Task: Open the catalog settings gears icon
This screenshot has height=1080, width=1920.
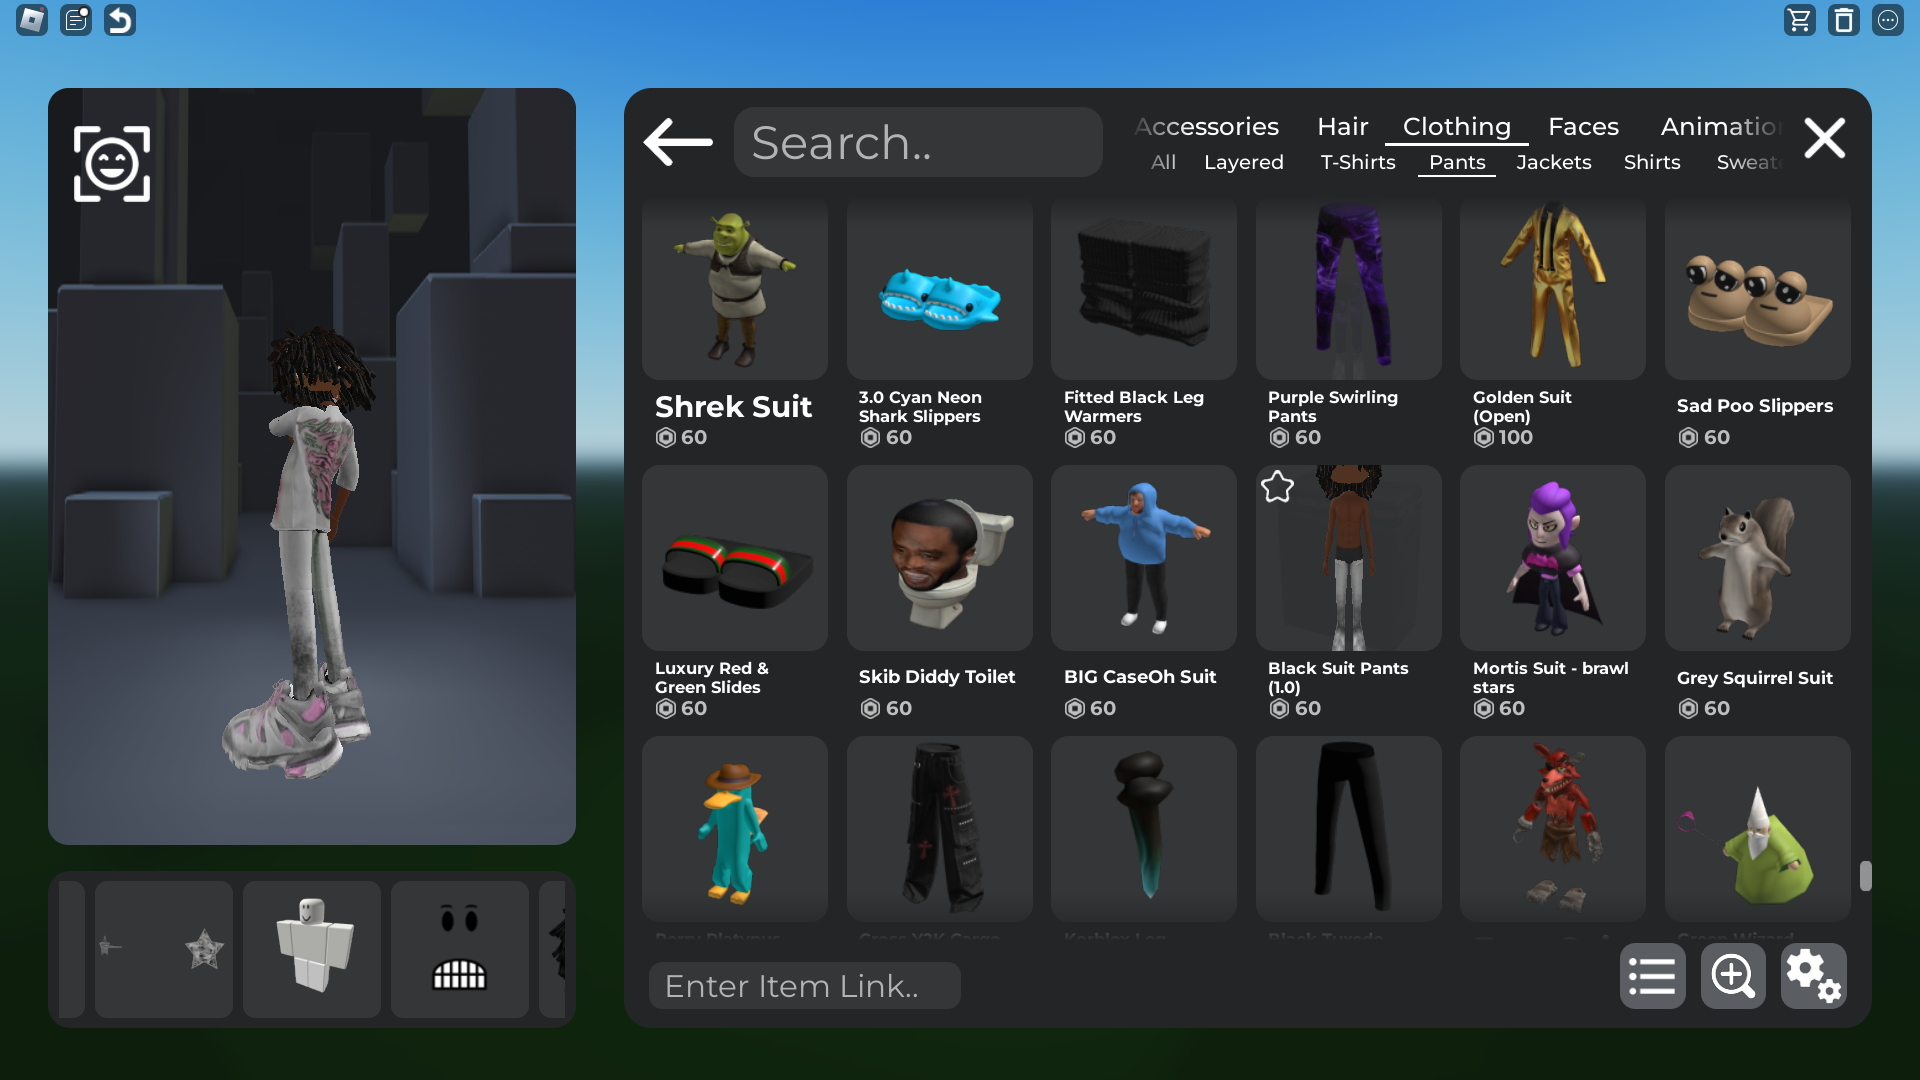Action: 1813,975
